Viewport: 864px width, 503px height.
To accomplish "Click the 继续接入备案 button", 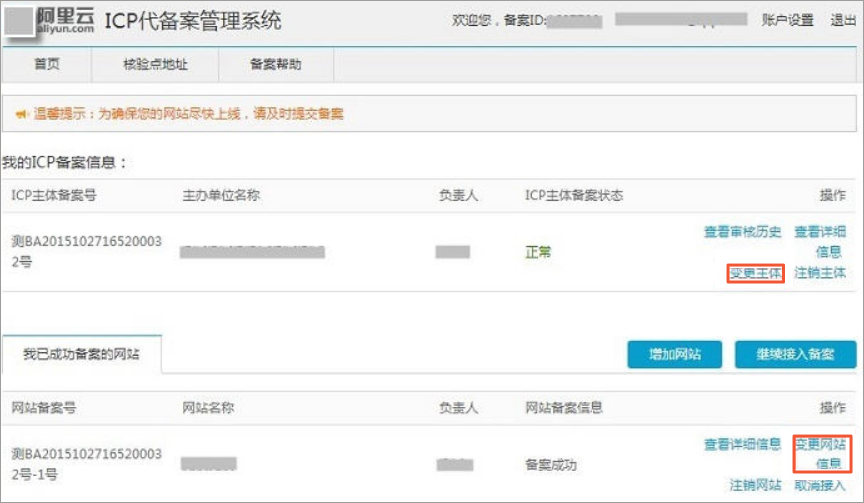I will (796, 354).
